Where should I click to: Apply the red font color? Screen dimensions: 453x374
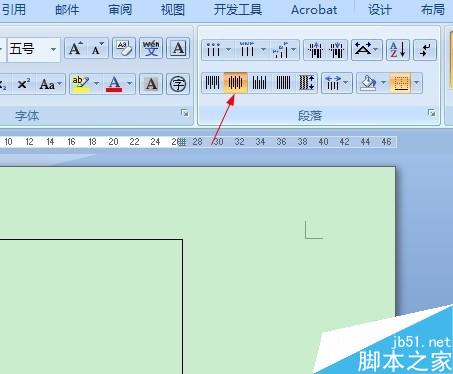pyautogui.click(x=114, y=84)
